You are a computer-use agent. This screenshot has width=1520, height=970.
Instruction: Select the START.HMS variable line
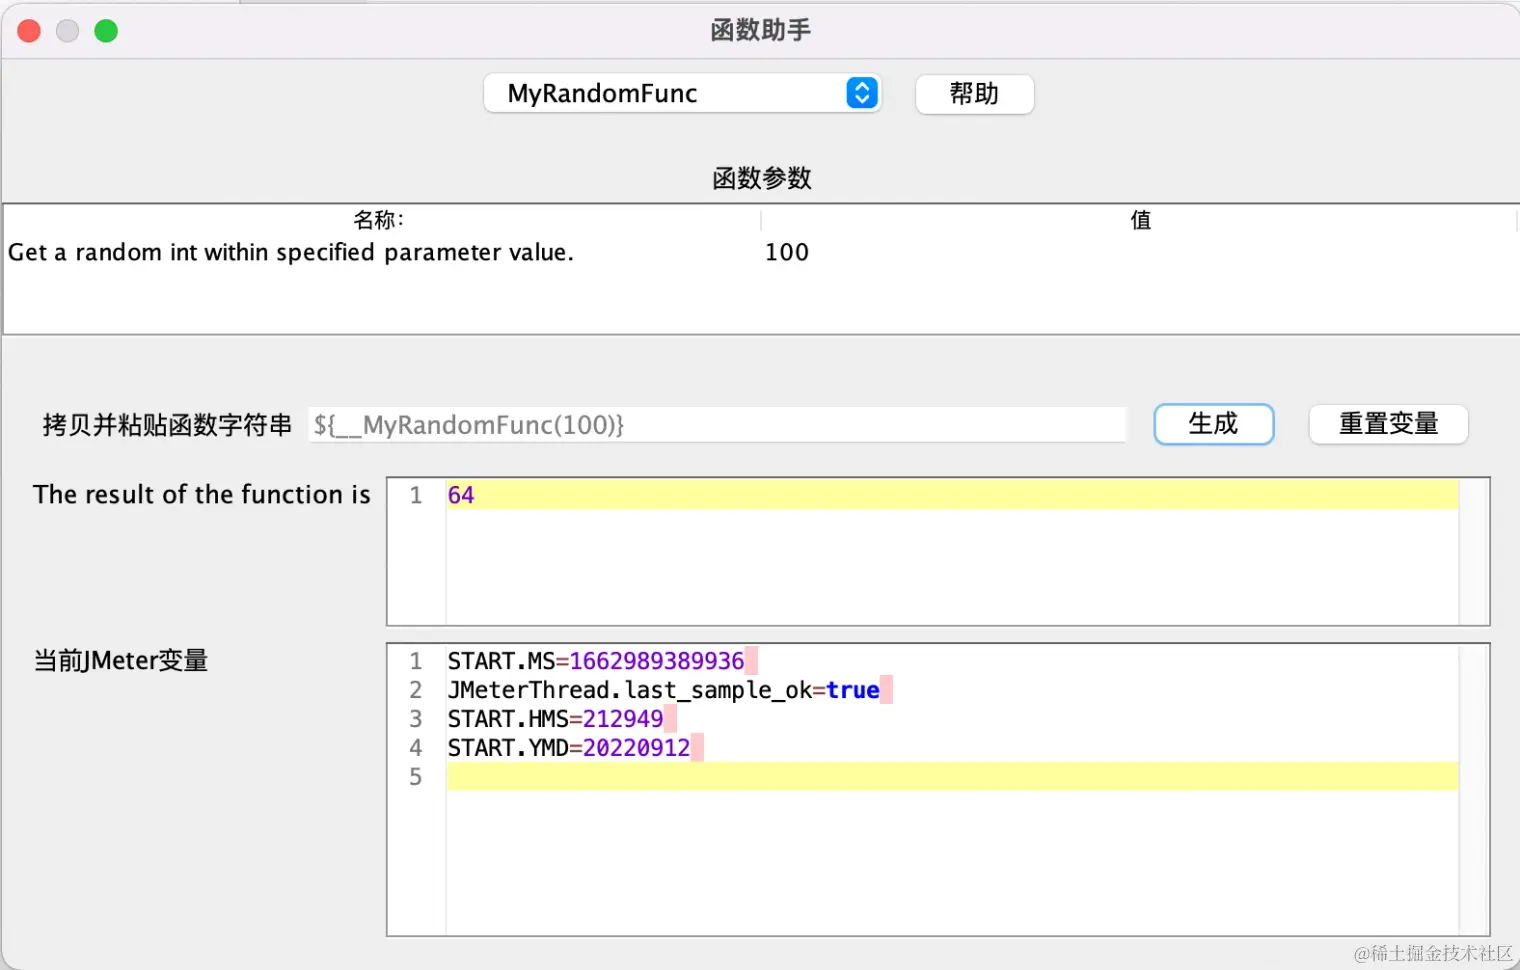555,718
